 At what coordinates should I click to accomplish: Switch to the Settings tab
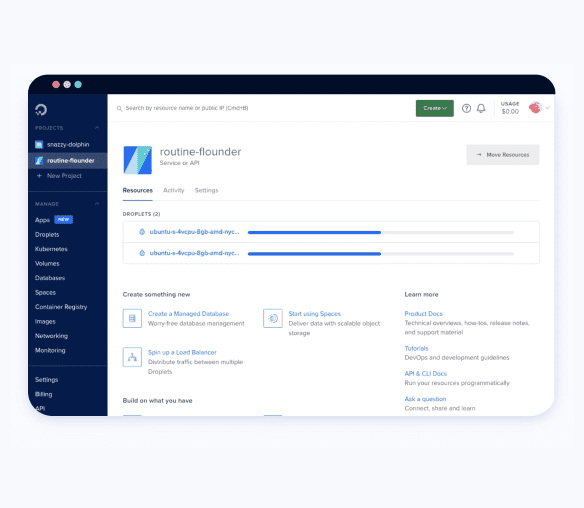click(206, 190)
